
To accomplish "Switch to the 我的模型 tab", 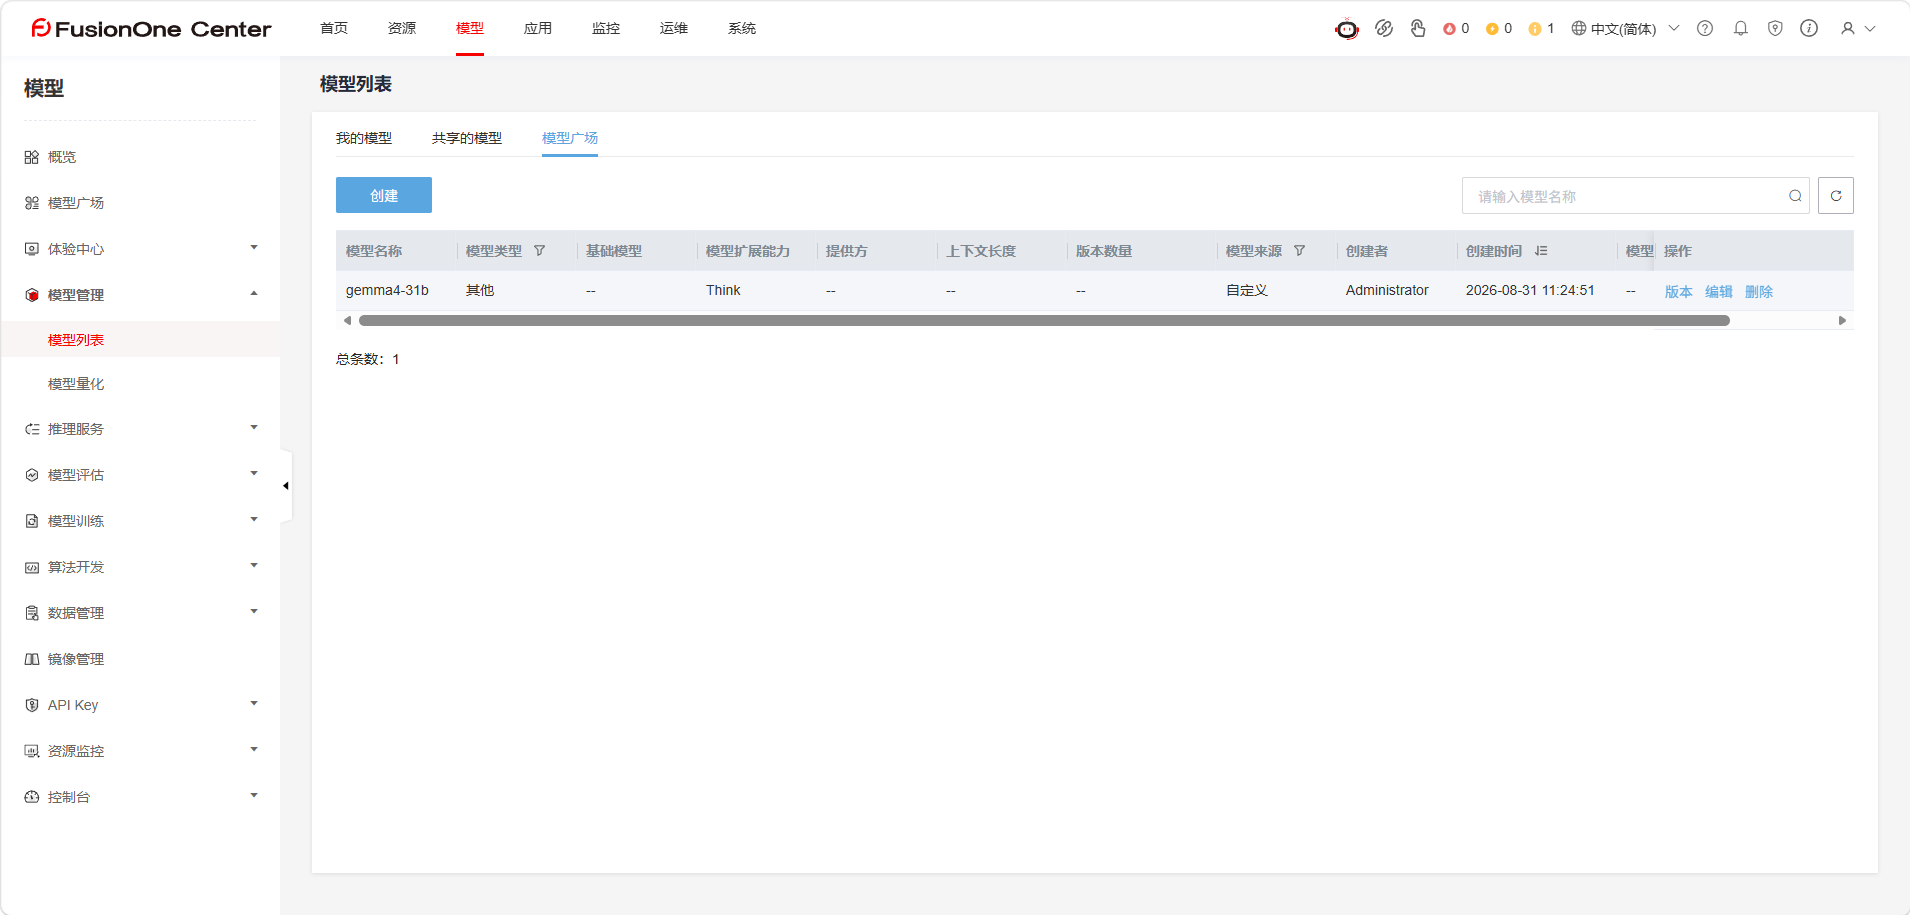I will click(364, 138).
